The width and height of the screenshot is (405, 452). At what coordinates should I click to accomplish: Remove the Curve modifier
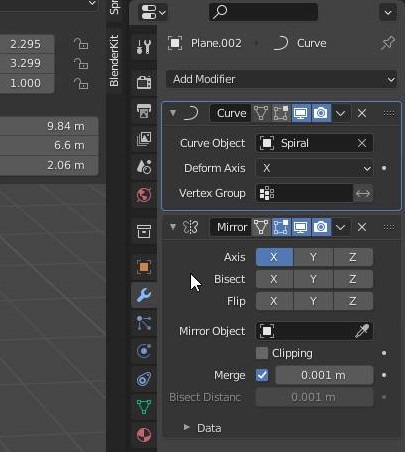362,113
